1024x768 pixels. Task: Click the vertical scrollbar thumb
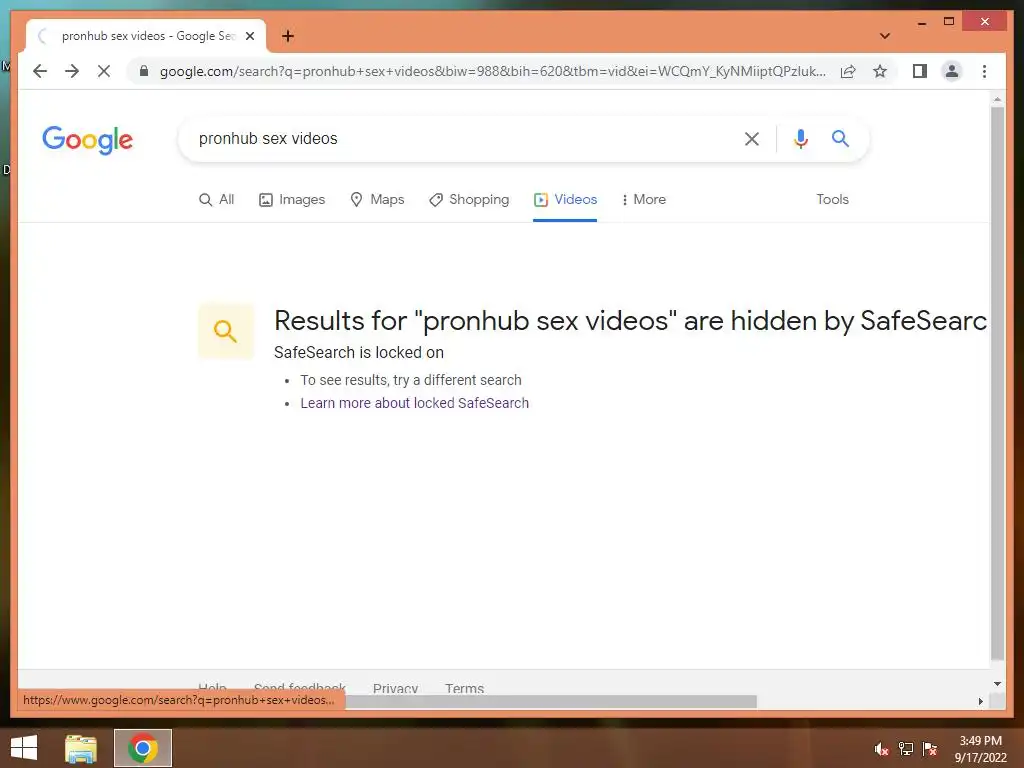997,383
